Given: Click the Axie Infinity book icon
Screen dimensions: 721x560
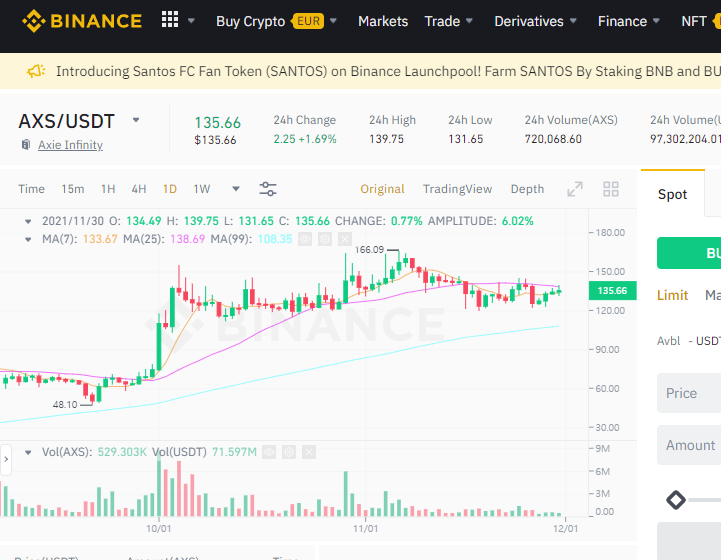Looking at the screenshot, I should coord(26,145).
